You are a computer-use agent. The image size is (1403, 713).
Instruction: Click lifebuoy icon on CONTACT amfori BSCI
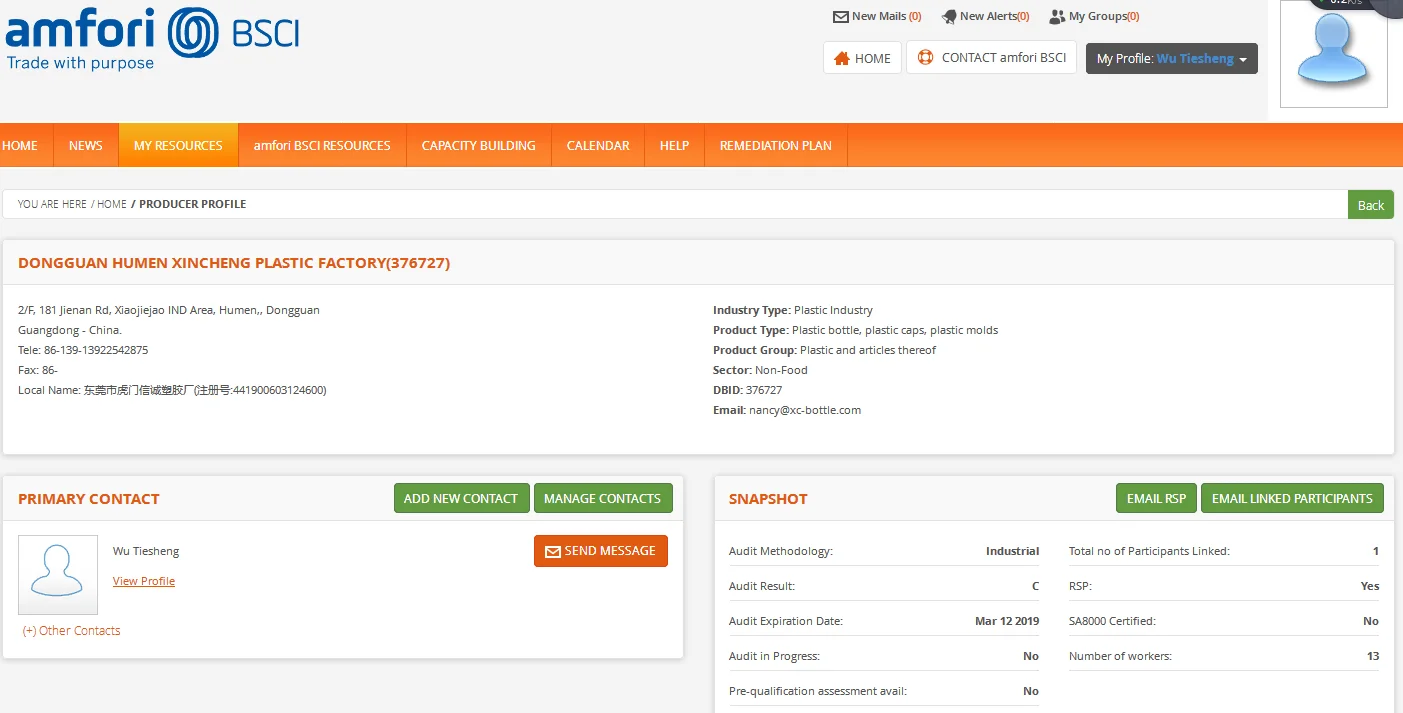tap(925, 58)
